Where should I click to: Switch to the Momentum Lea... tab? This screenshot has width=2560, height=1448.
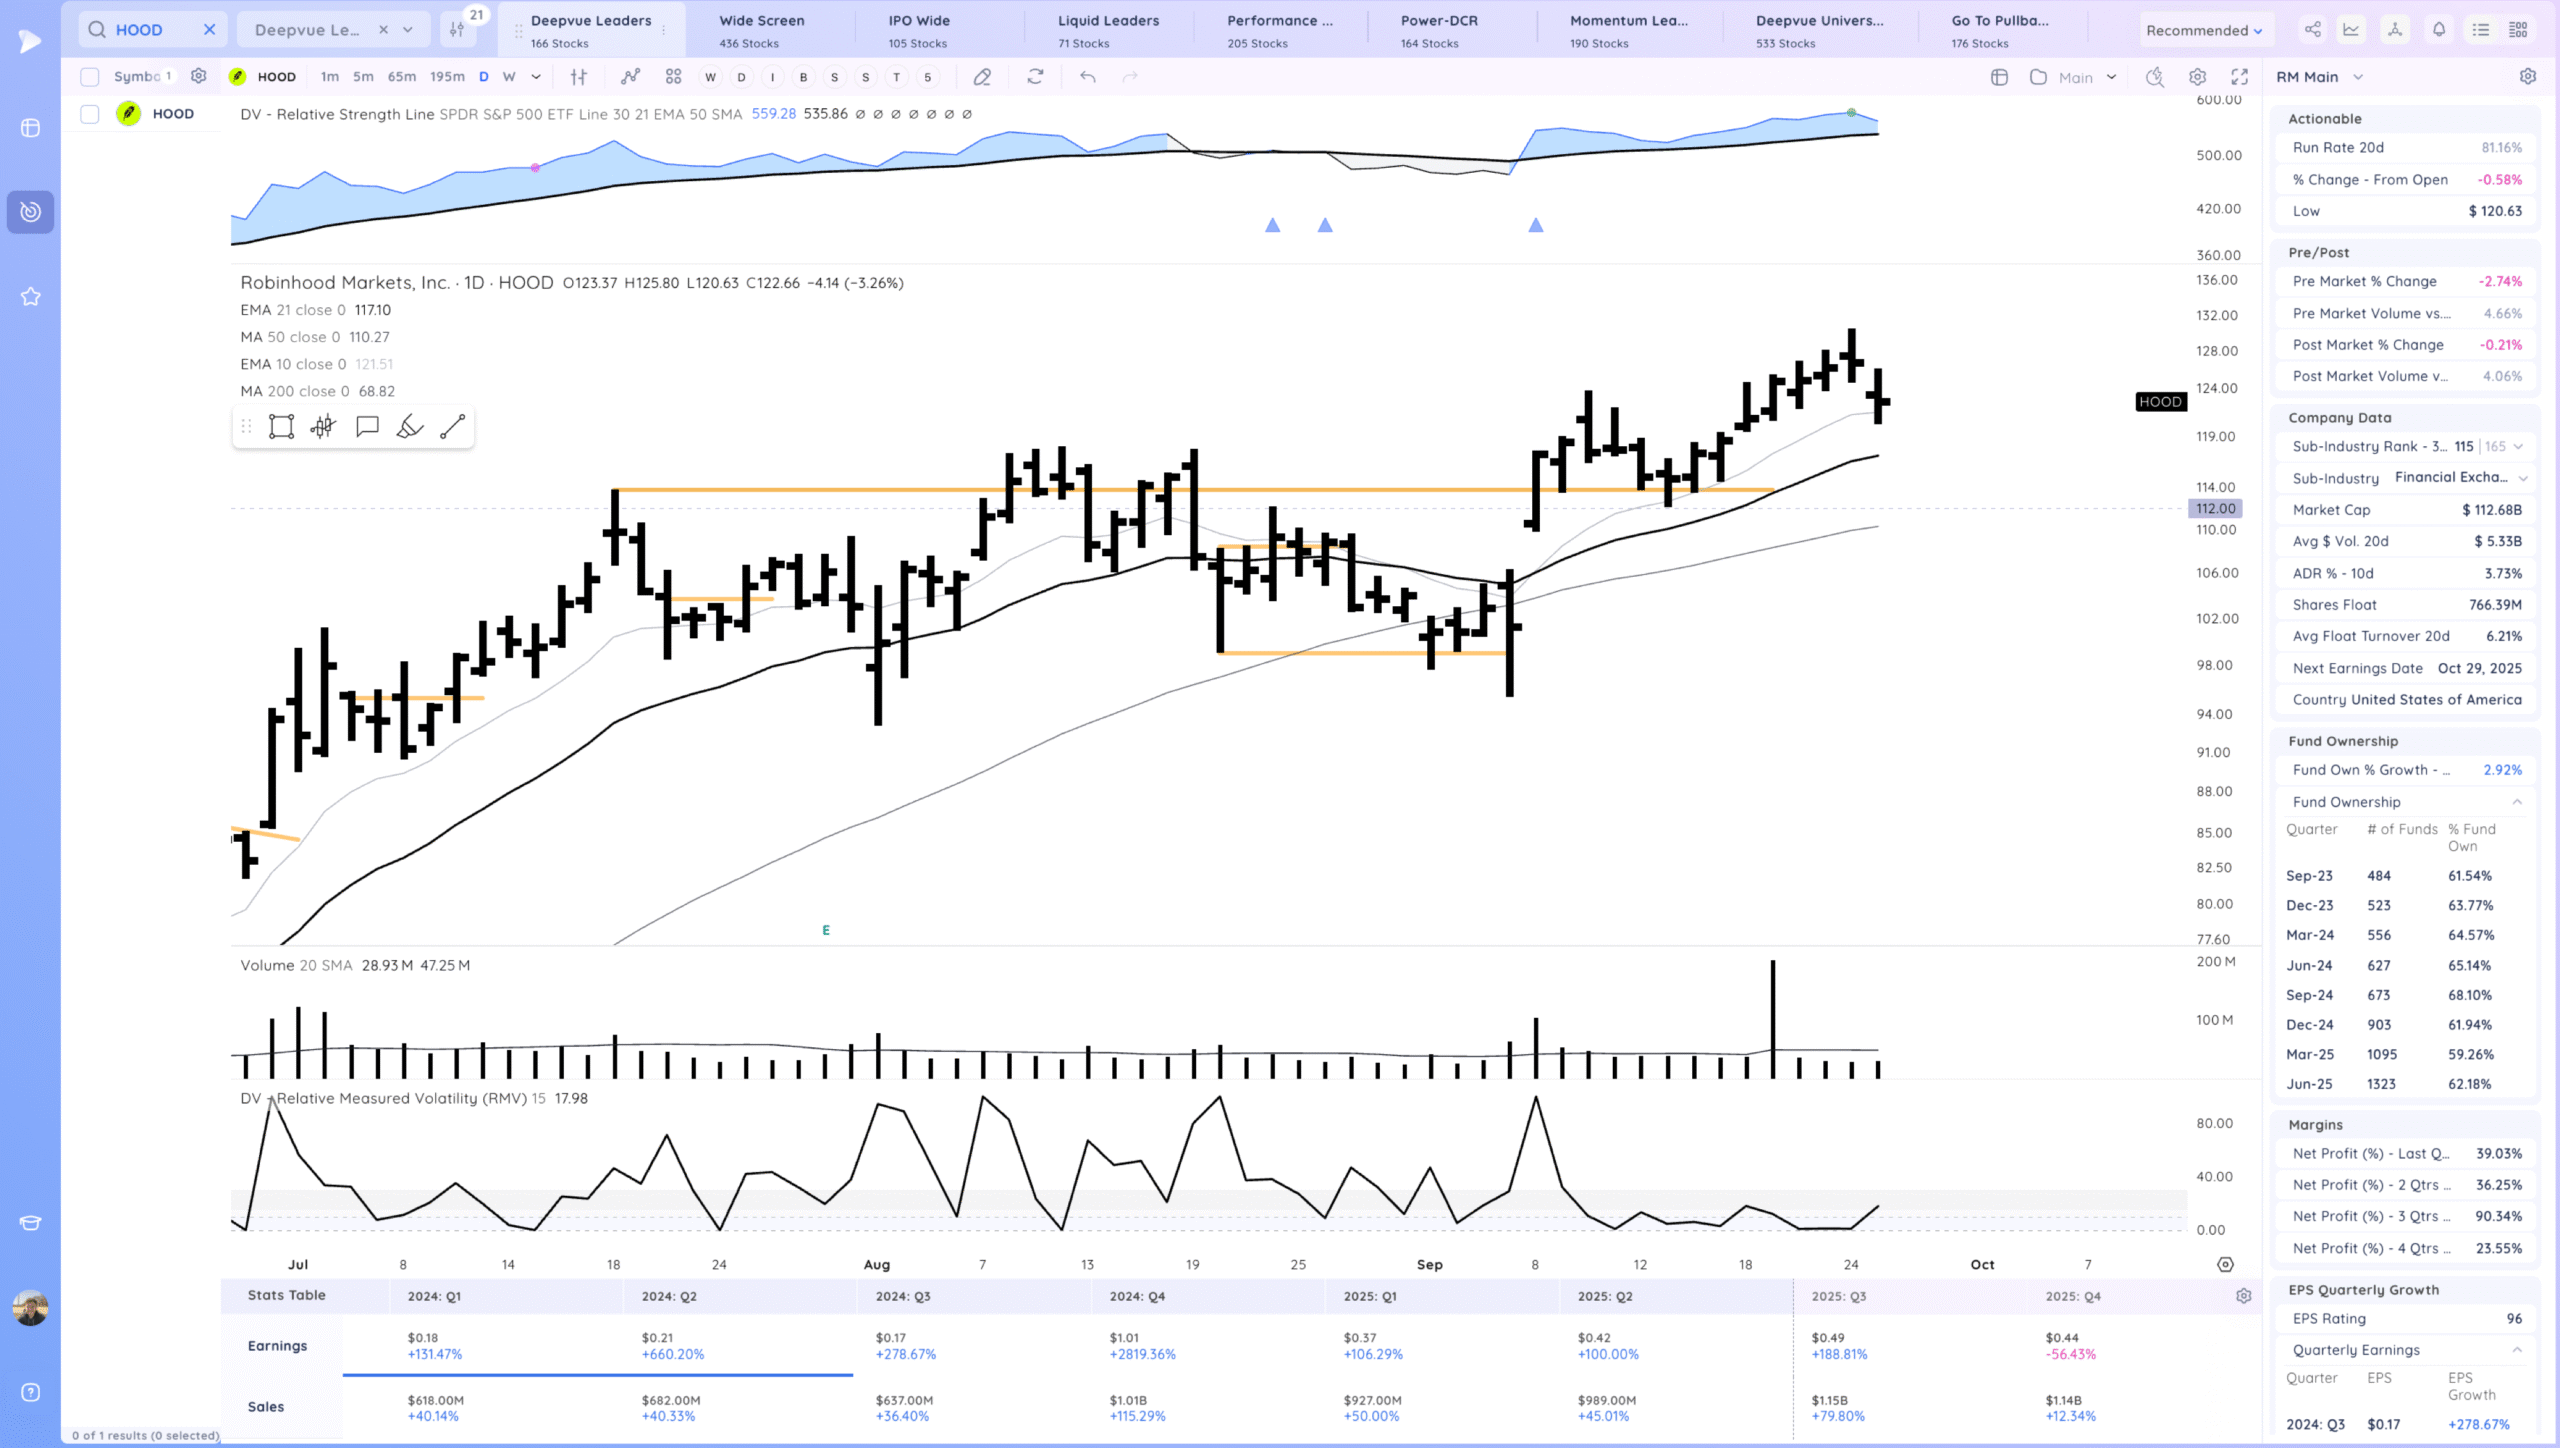[x=1628, y=30]
